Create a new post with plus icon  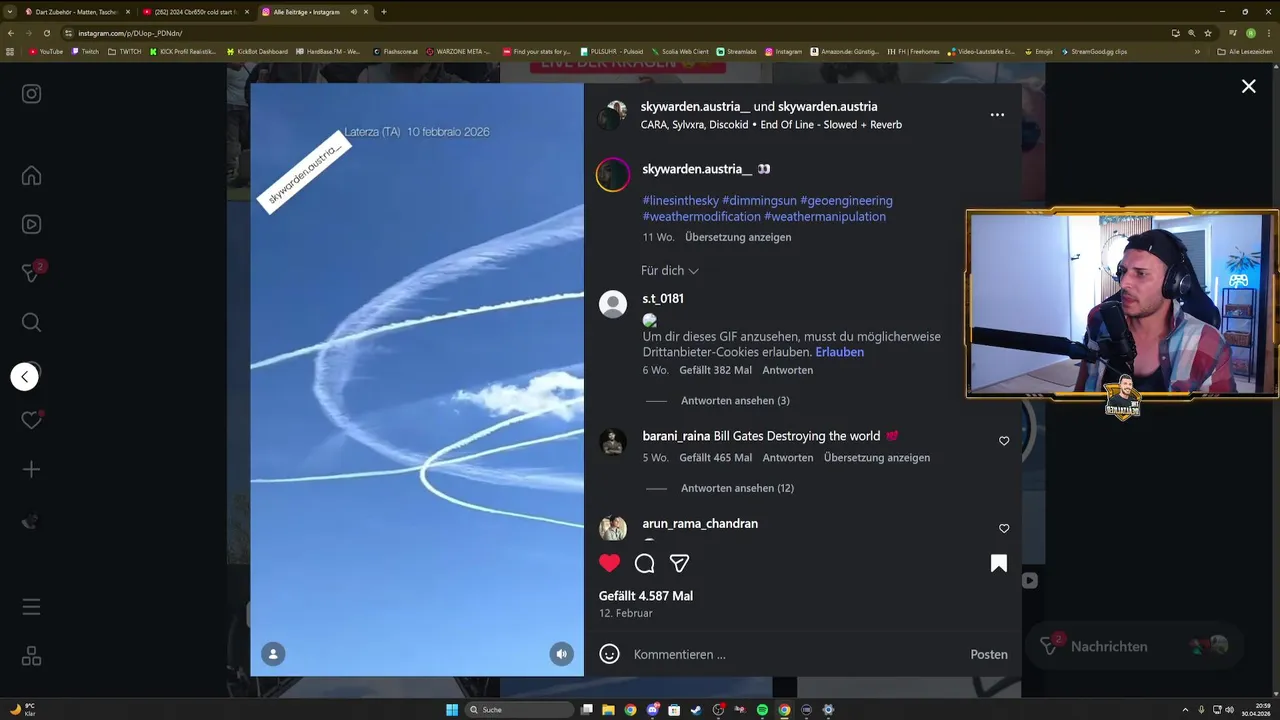click(31, 469)
